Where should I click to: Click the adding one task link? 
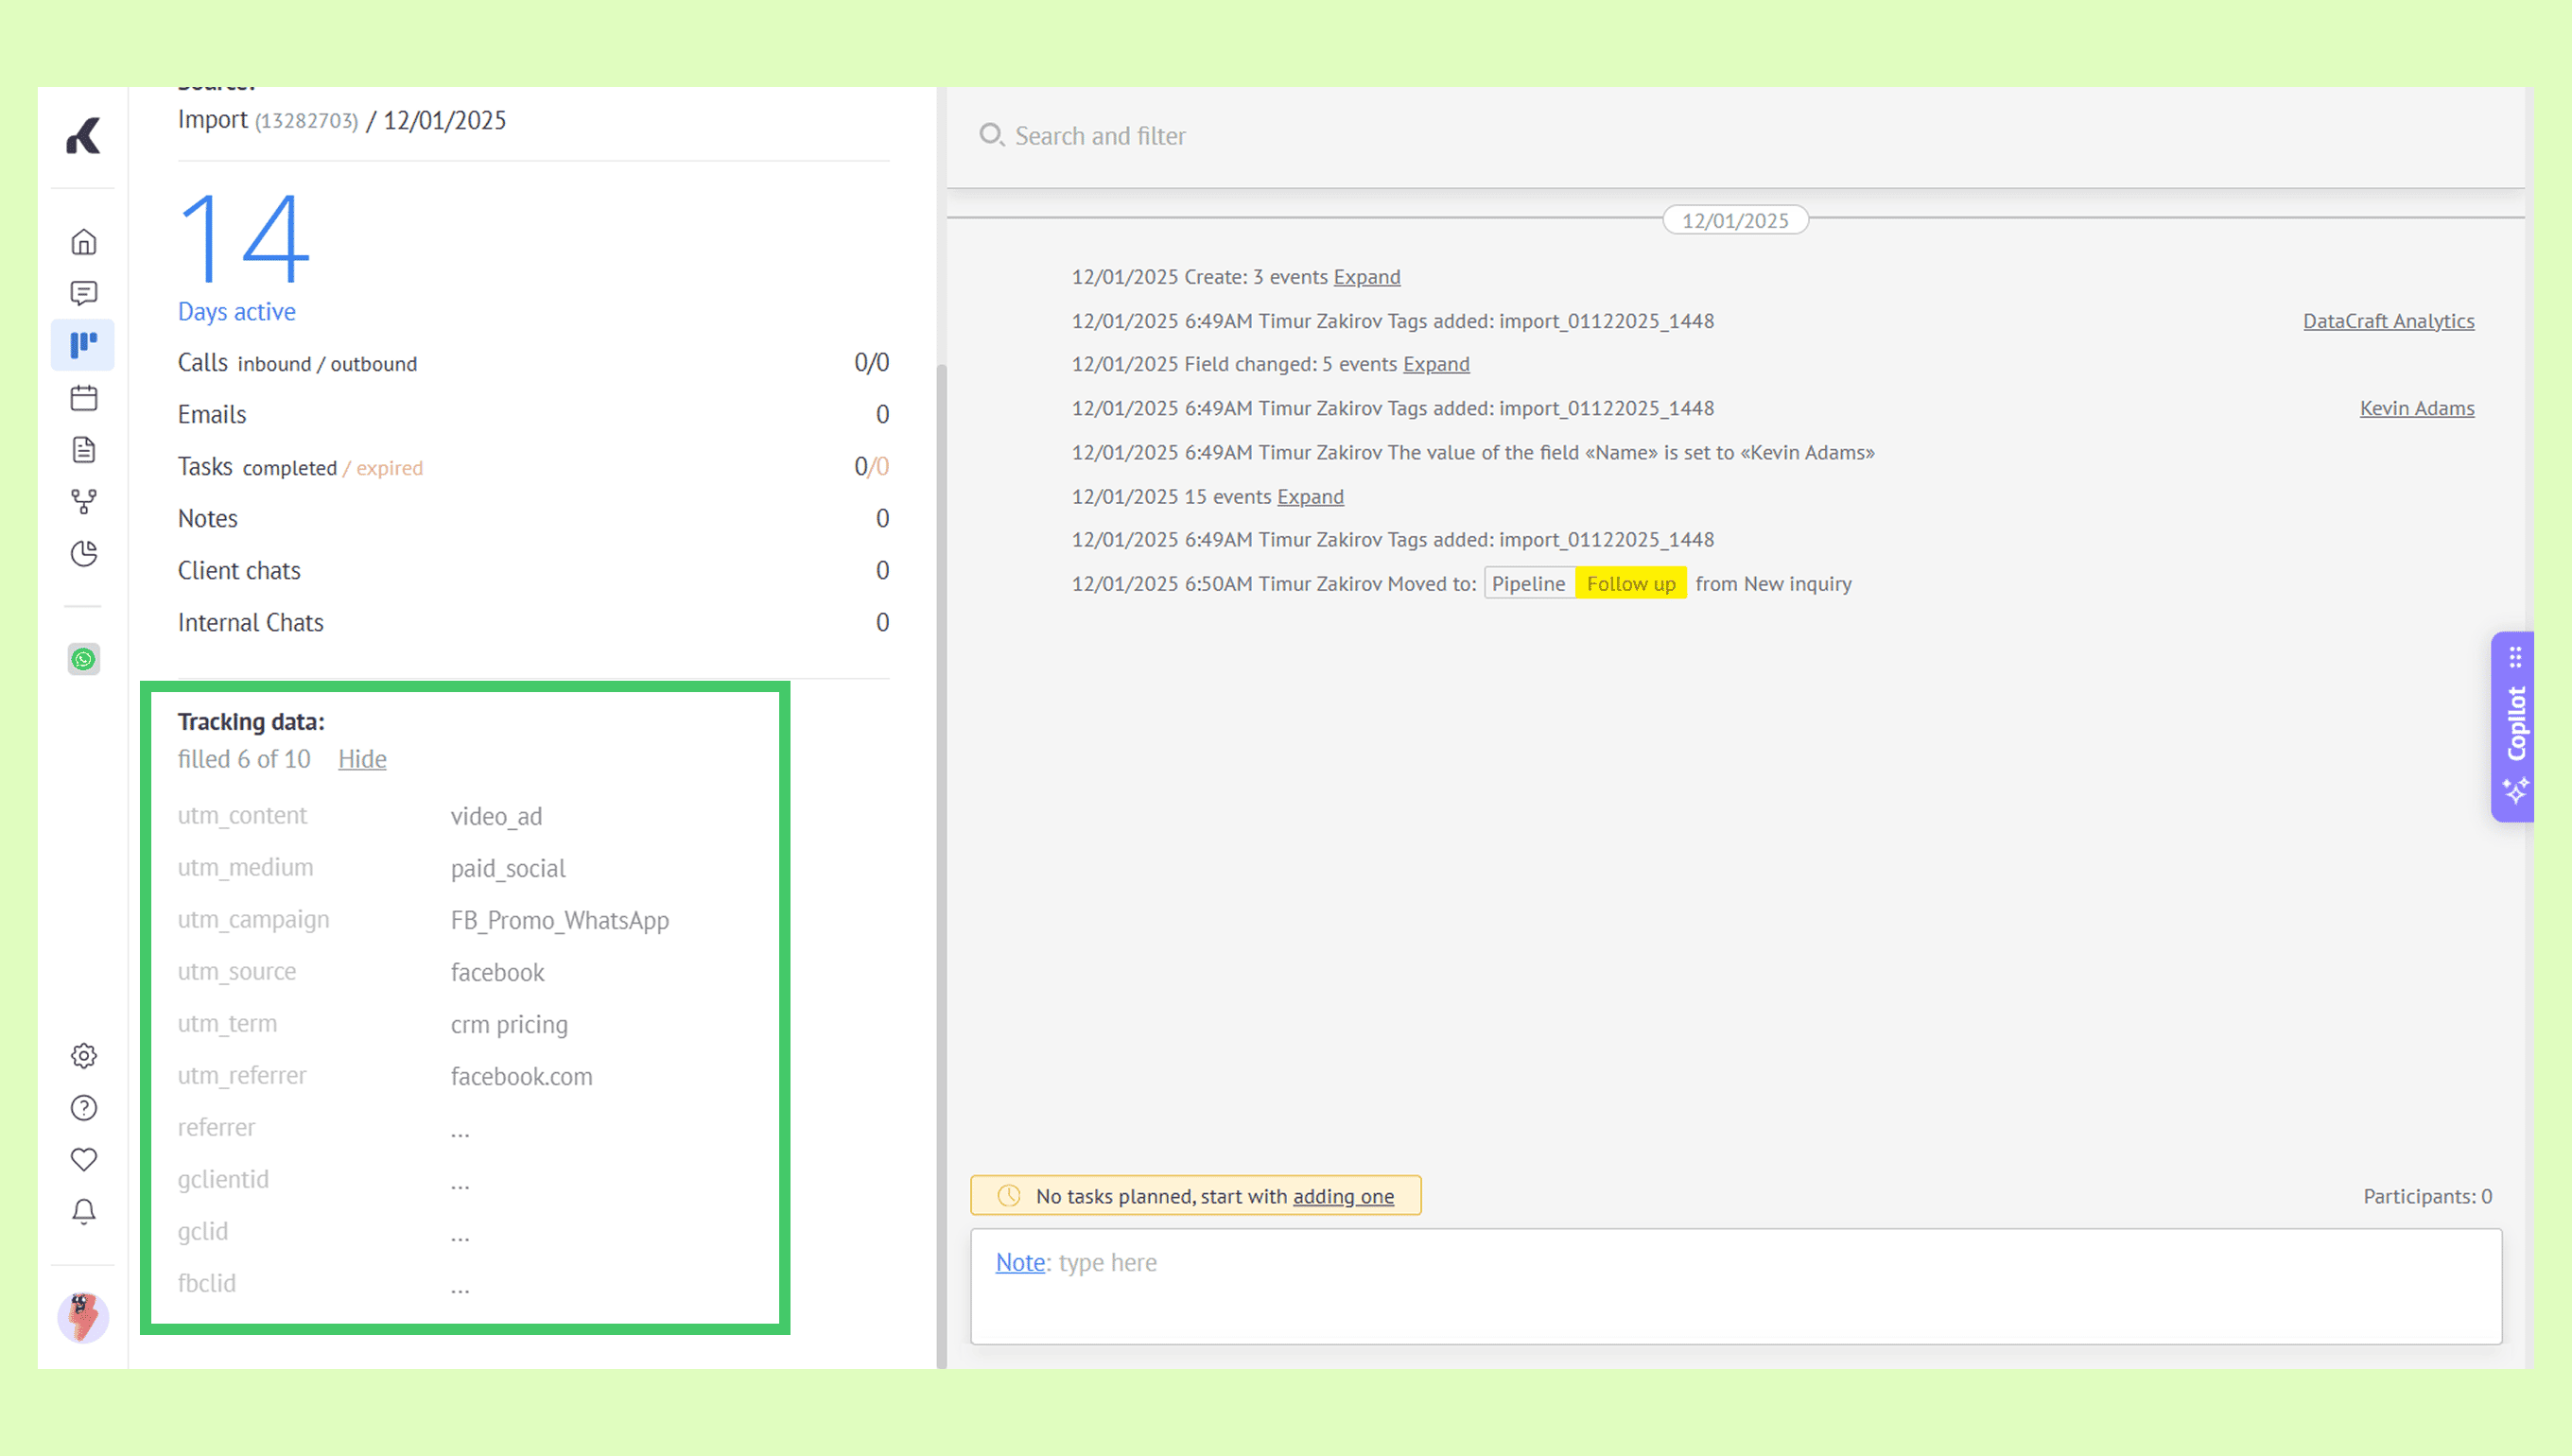(x=1342, y=1197)
